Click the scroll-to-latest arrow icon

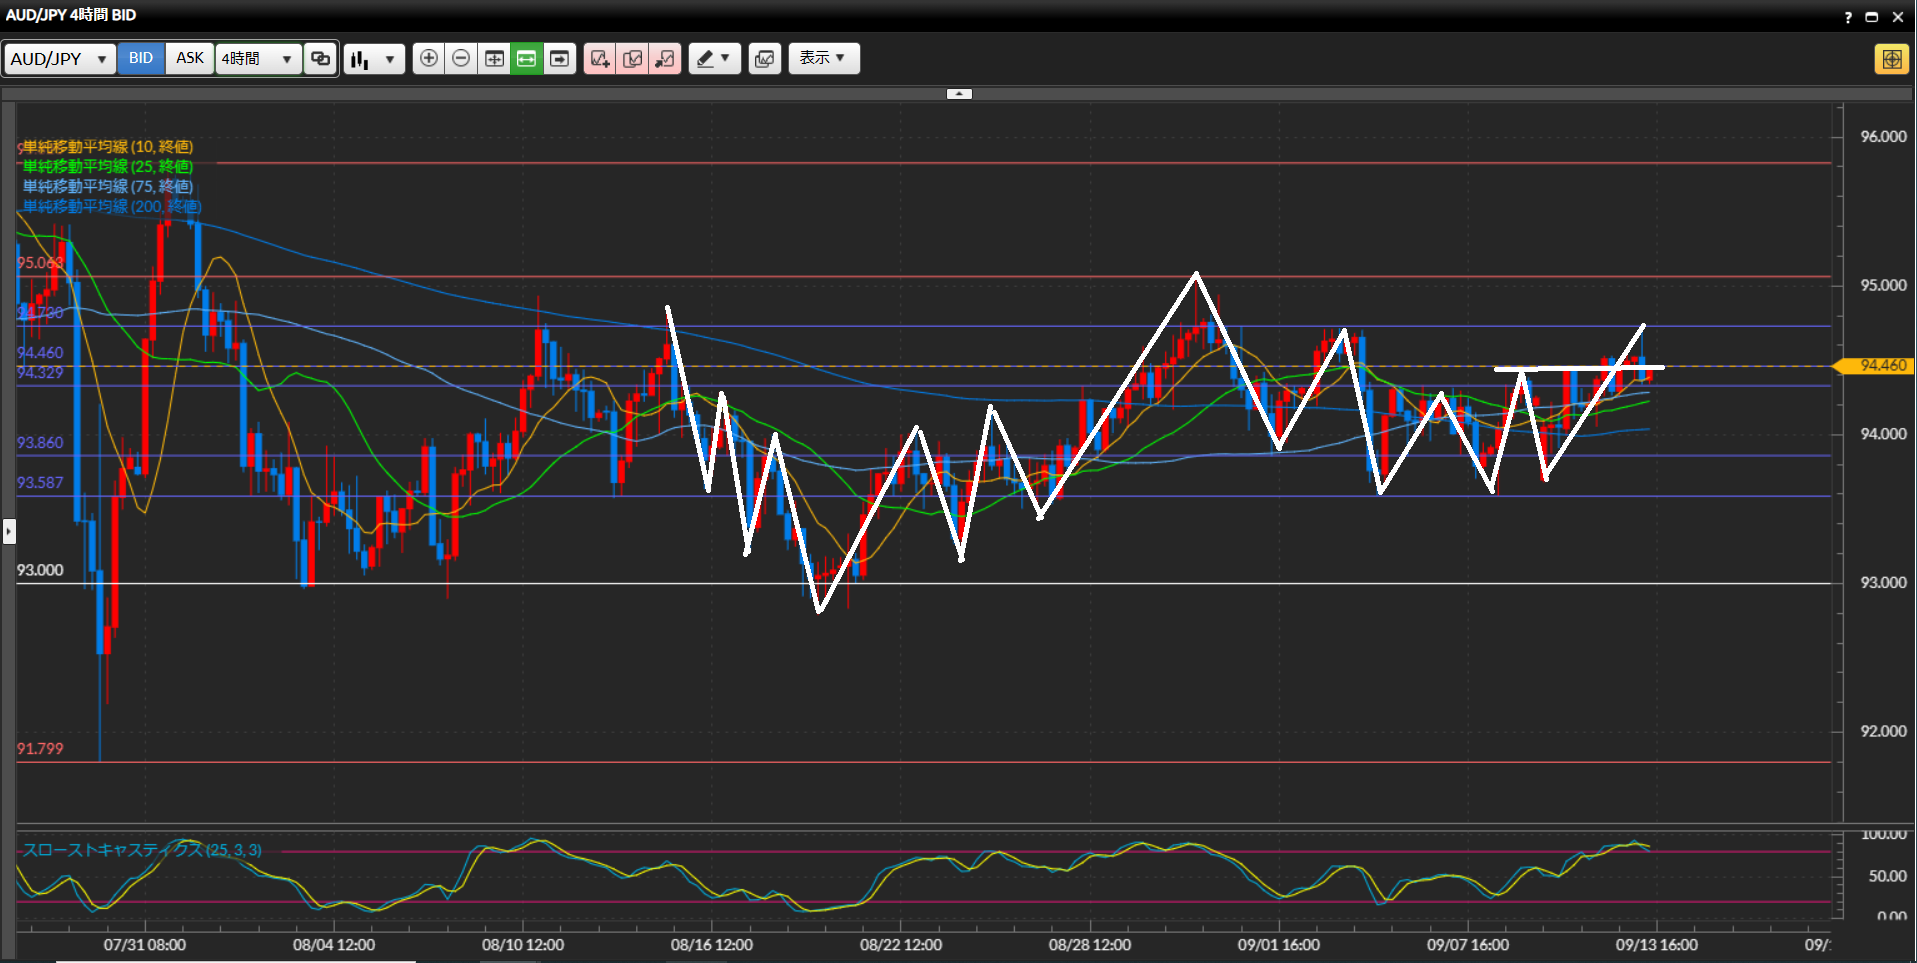point(559,59)
